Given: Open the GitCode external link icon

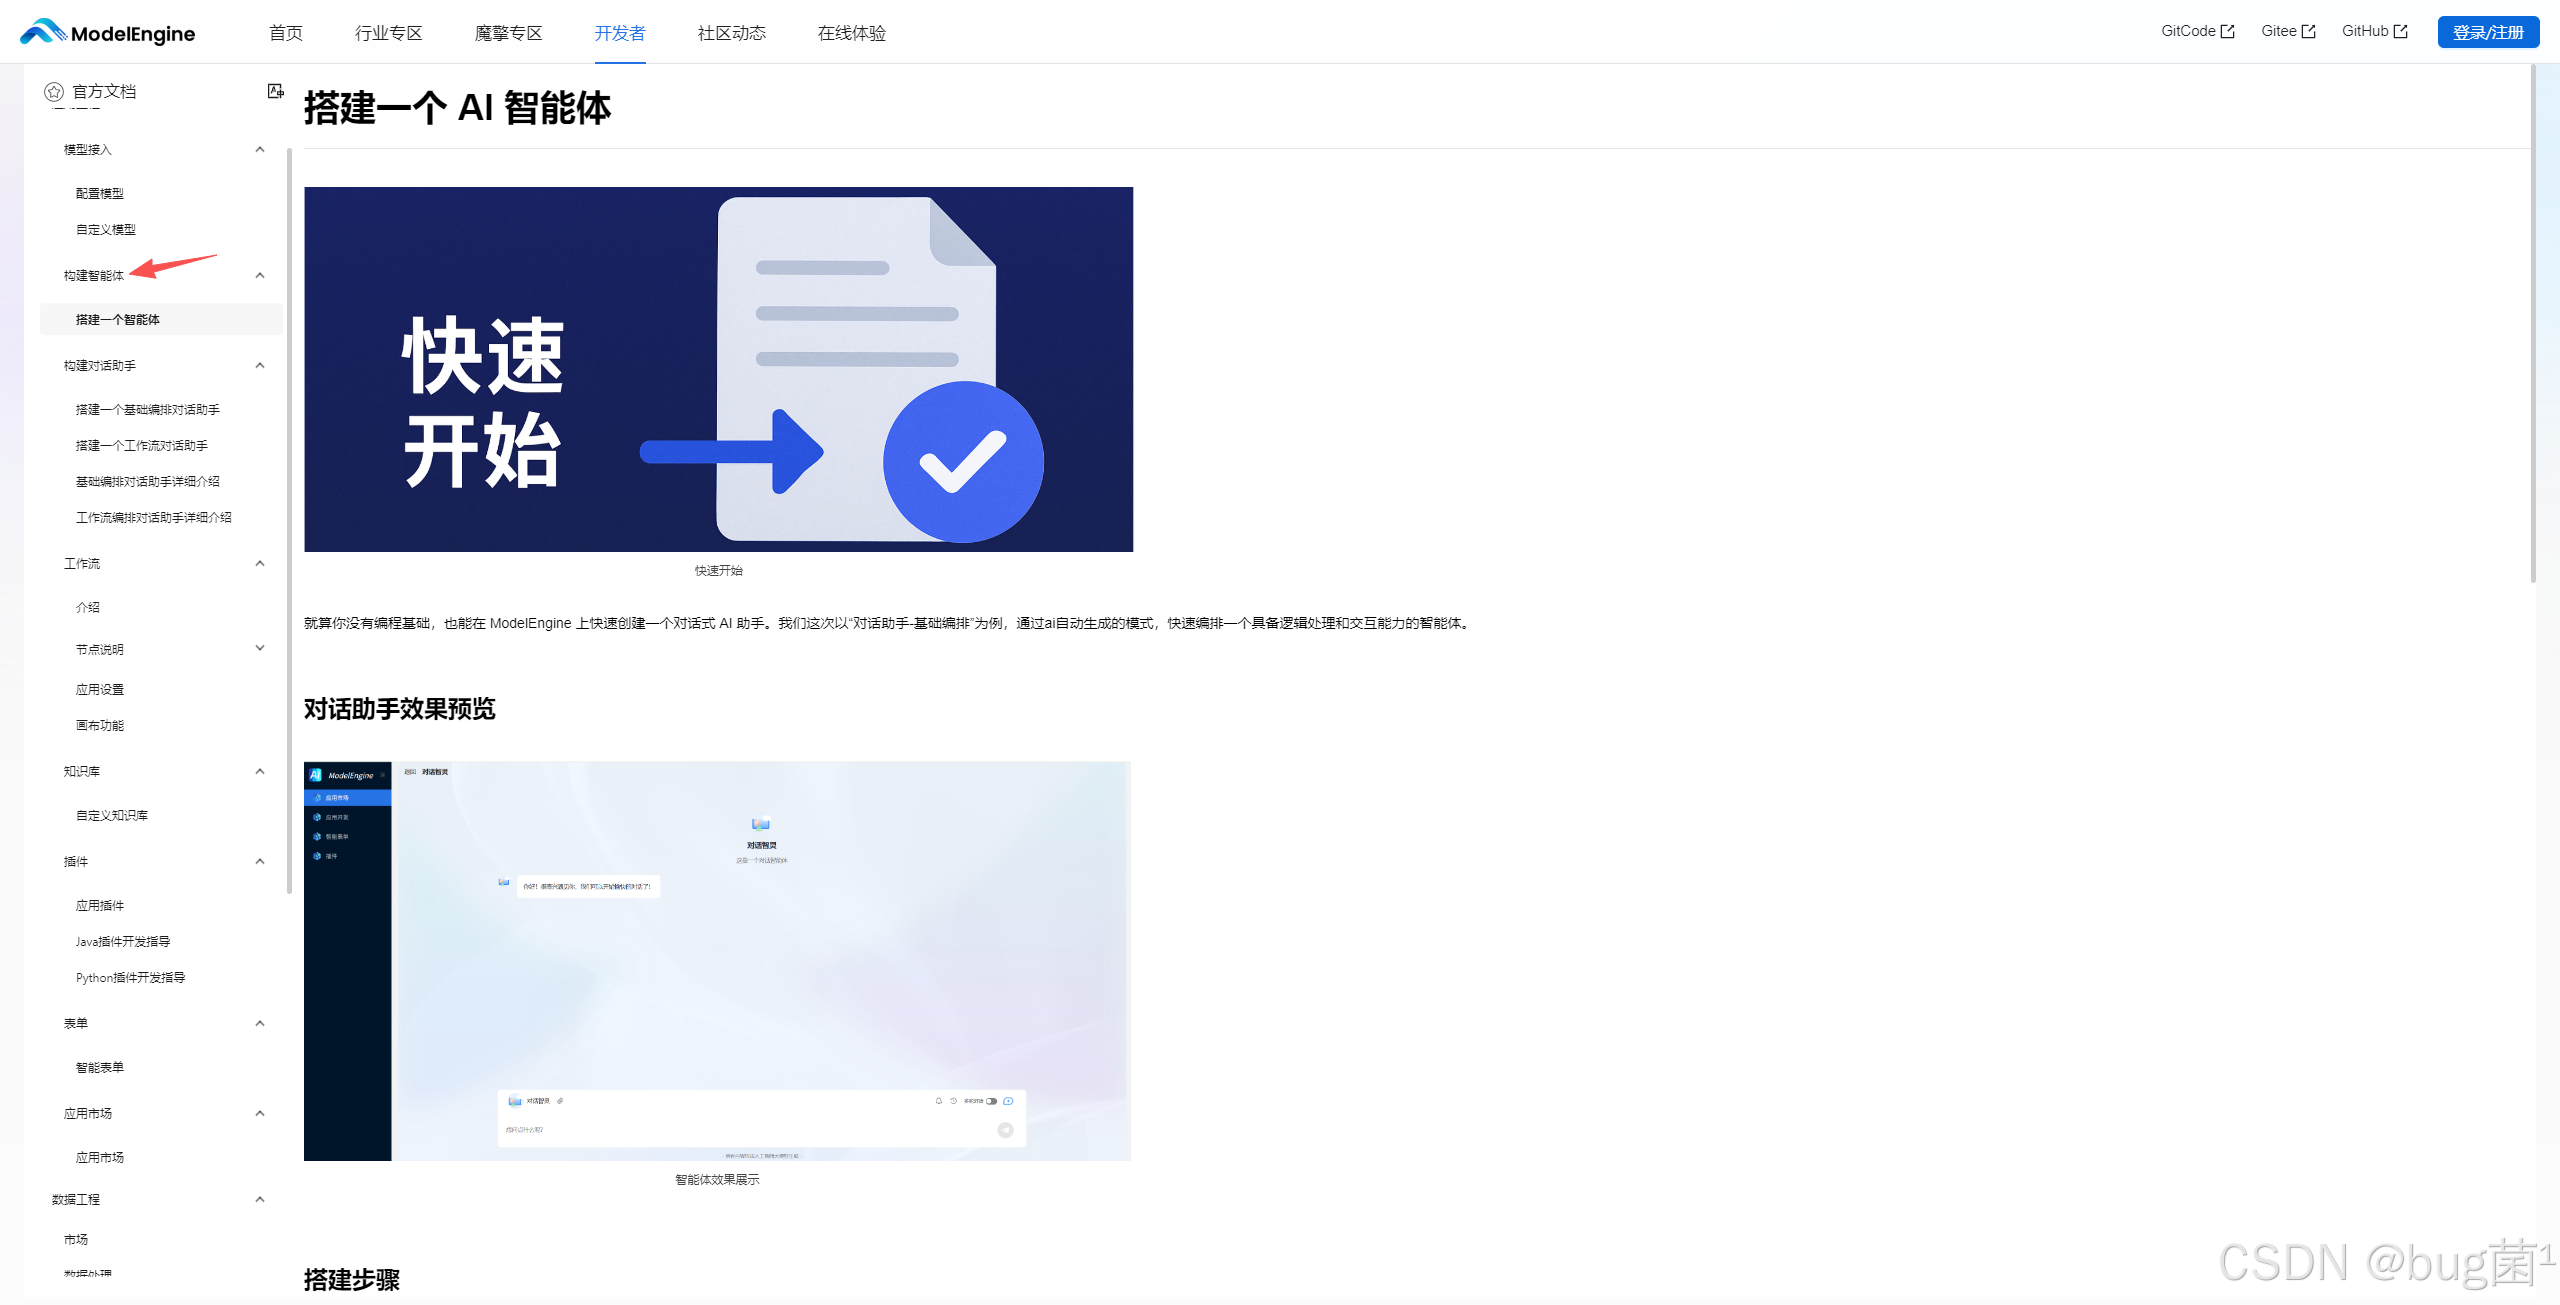Looking at the screenshot, I should tap(2227, 32).
